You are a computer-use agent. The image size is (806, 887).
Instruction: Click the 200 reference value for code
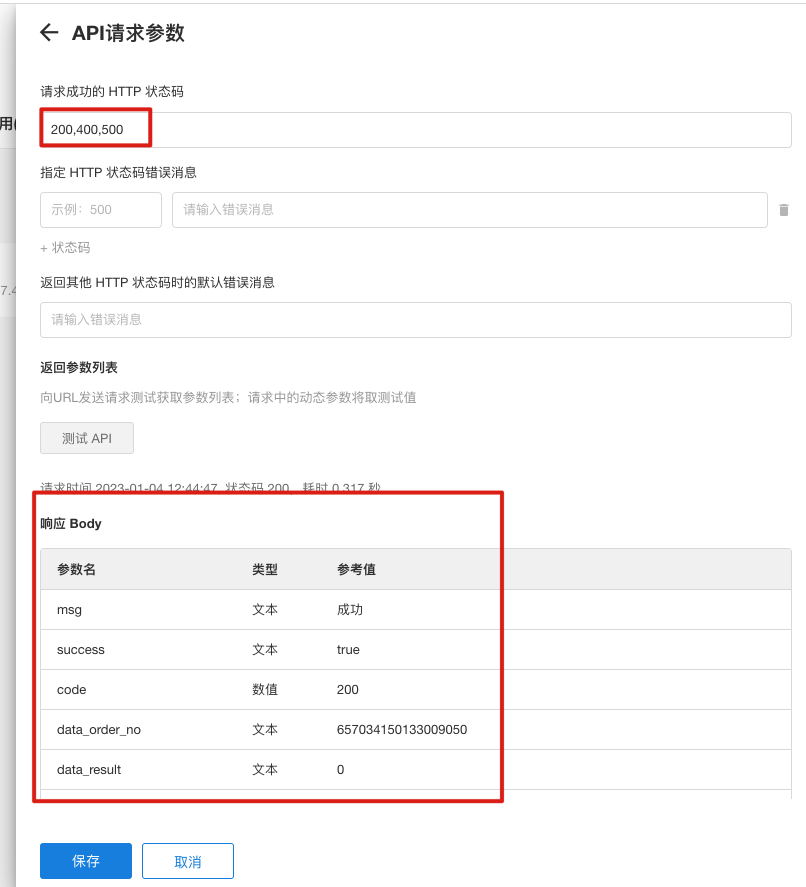click(x=348, y=690)
